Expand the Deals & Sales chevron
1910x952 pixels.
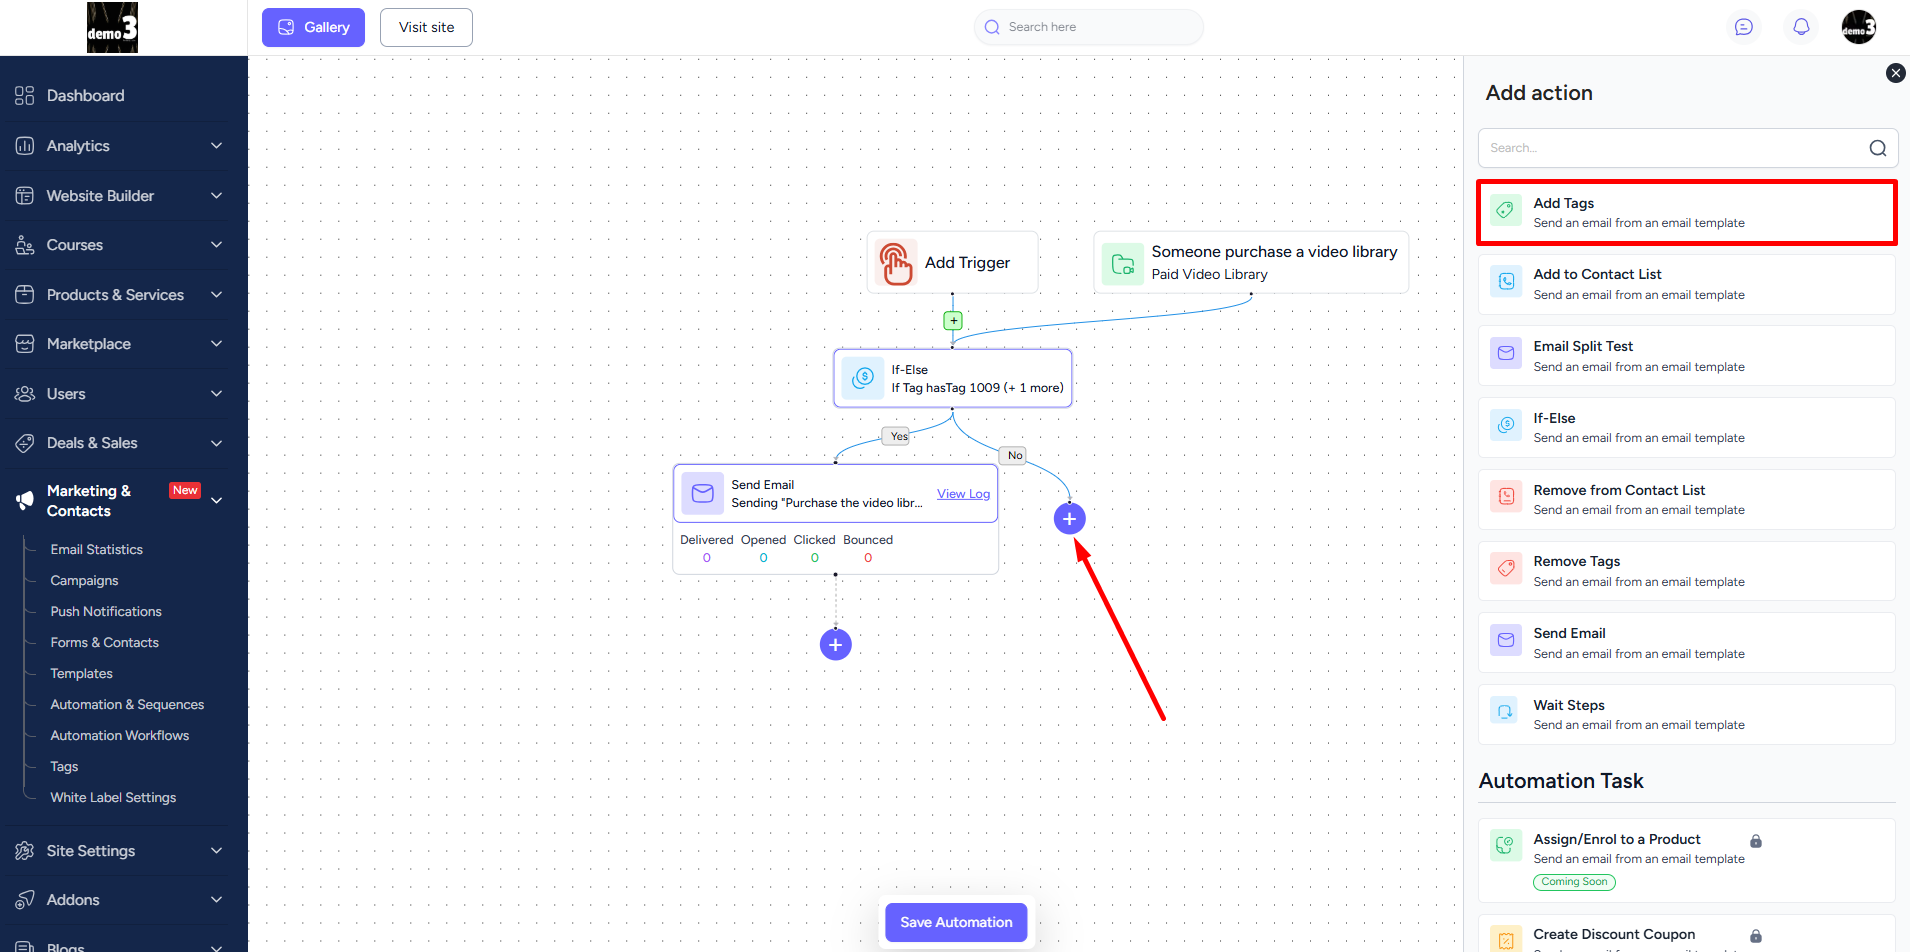[x=216, y=443]
